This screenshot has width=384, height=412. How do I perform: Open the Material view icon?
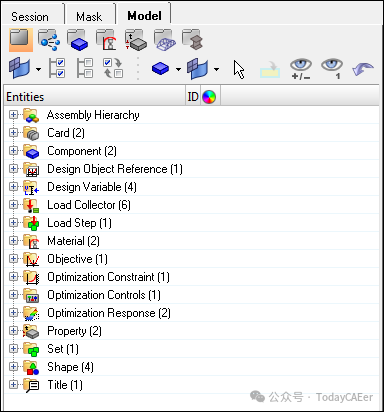[x=106, y=40]
